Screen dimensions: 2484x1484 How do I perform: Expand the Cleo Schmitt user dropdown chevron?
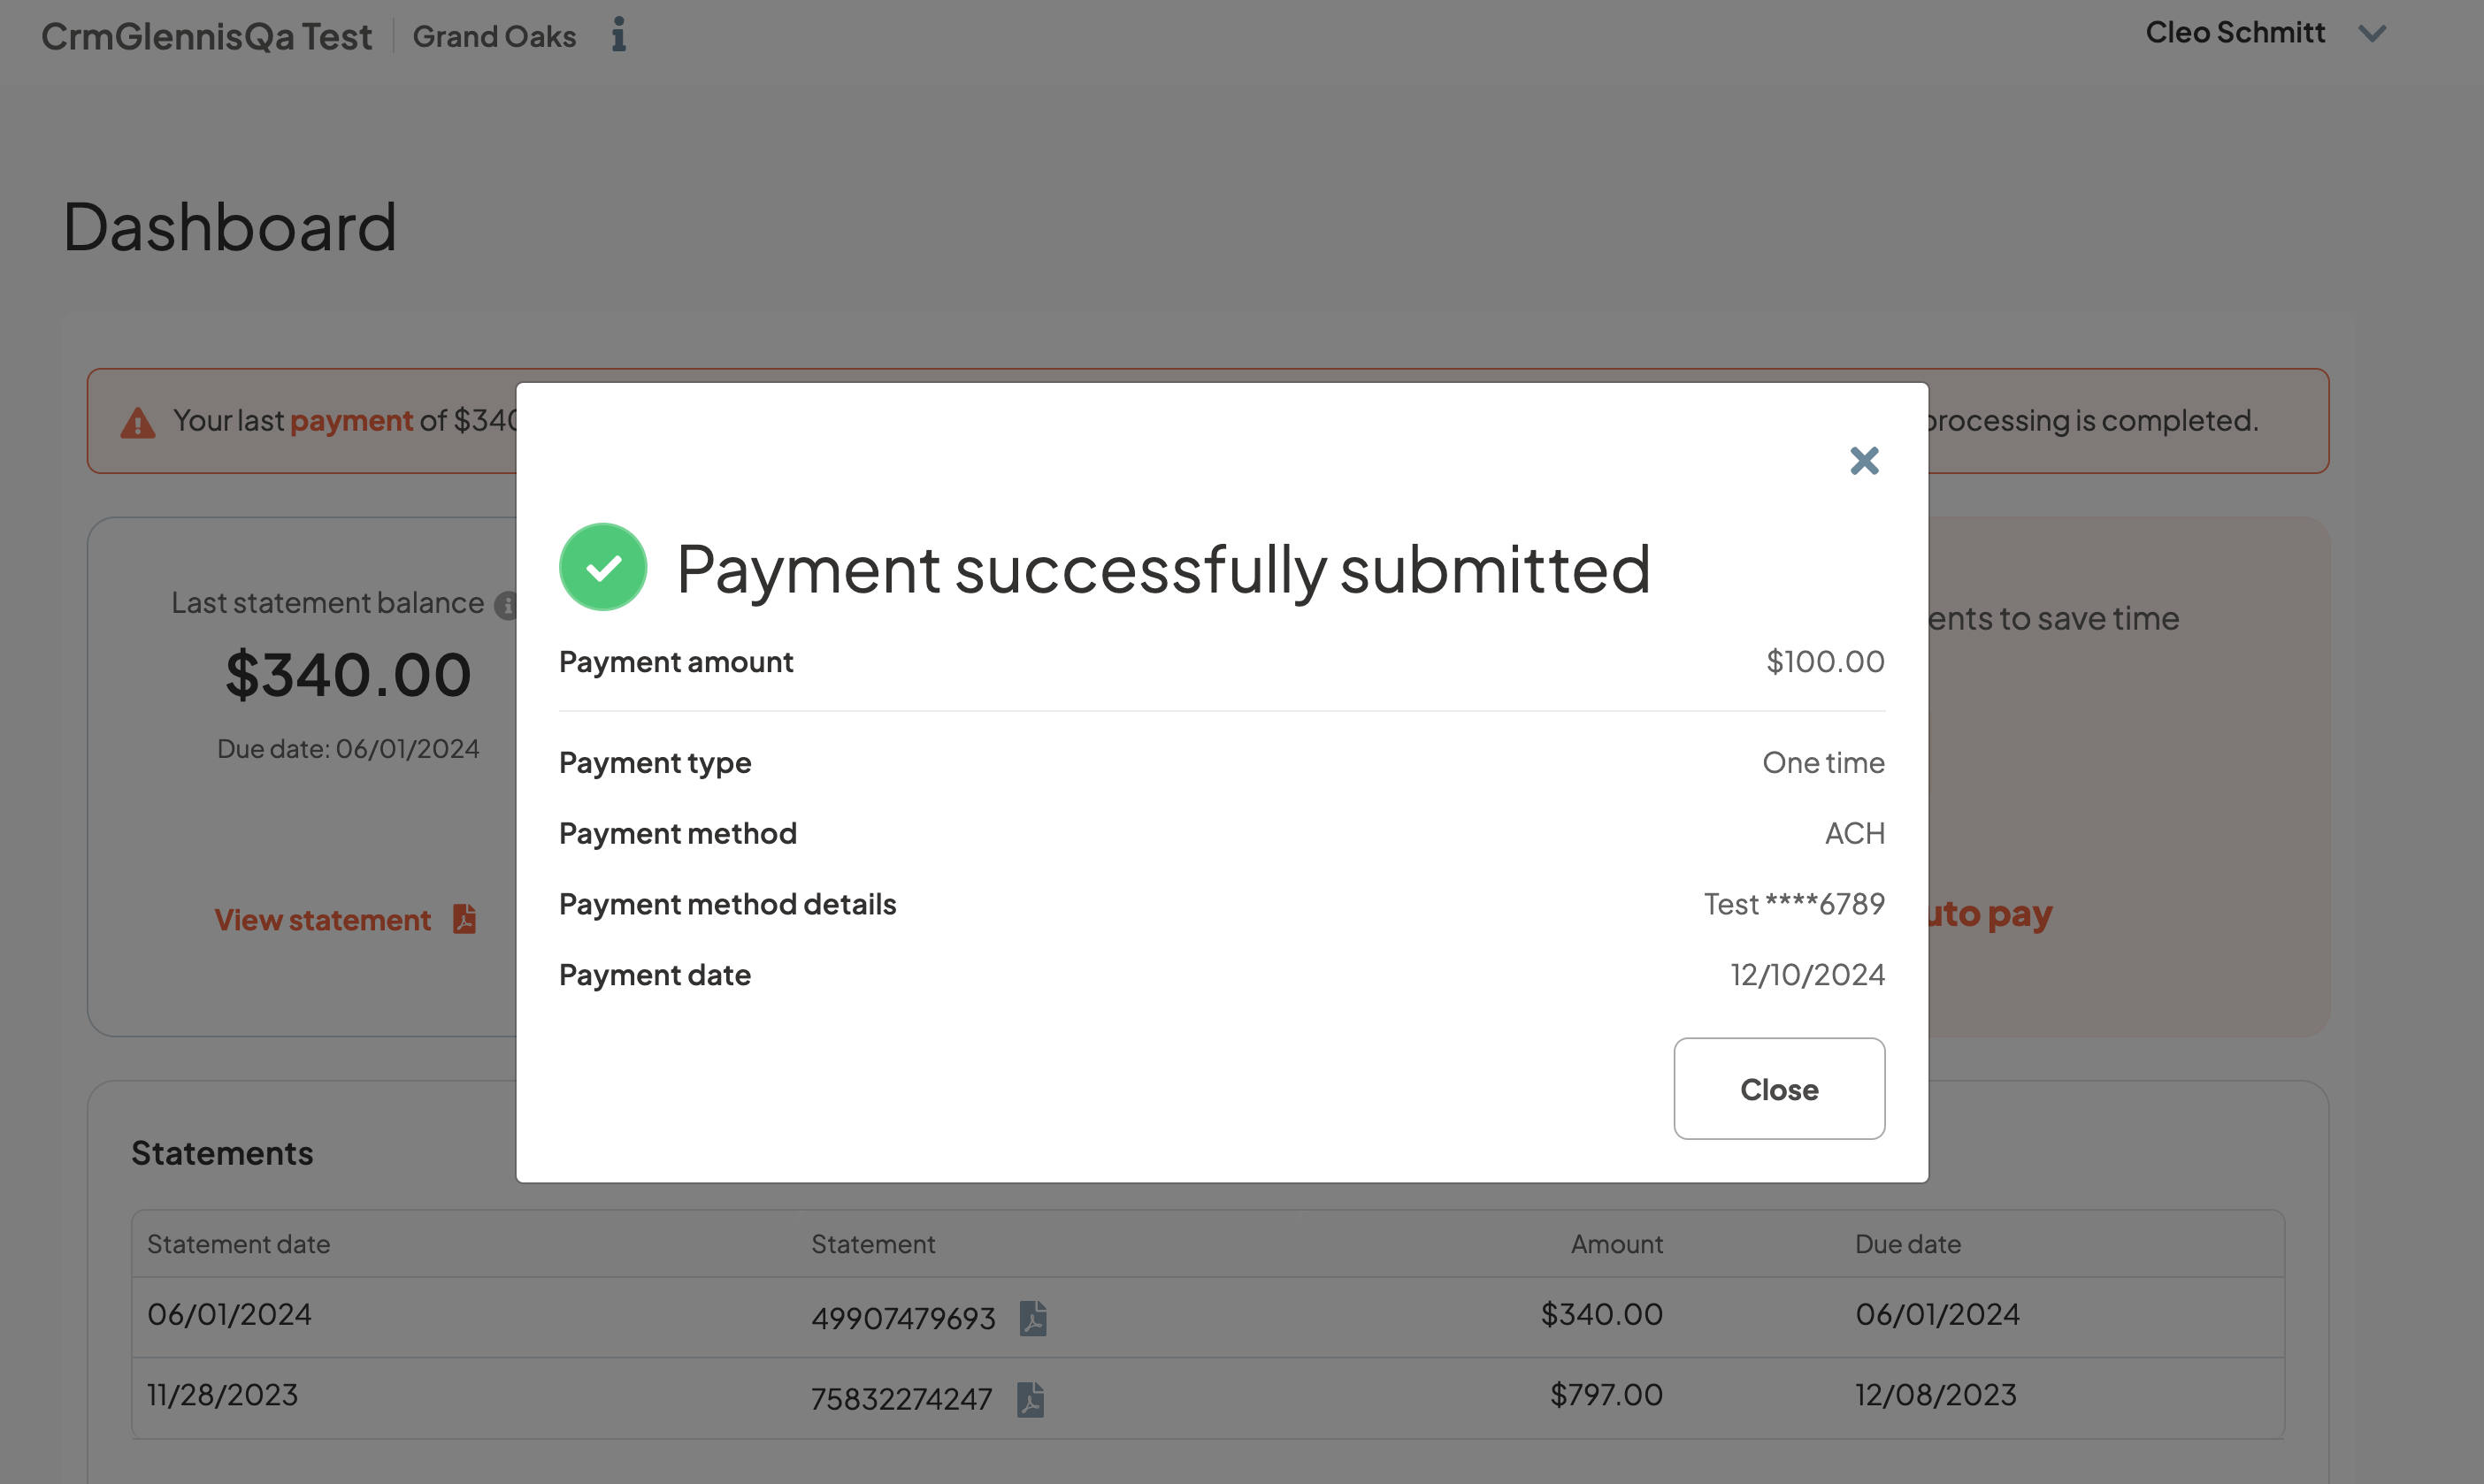(2372, 34)
